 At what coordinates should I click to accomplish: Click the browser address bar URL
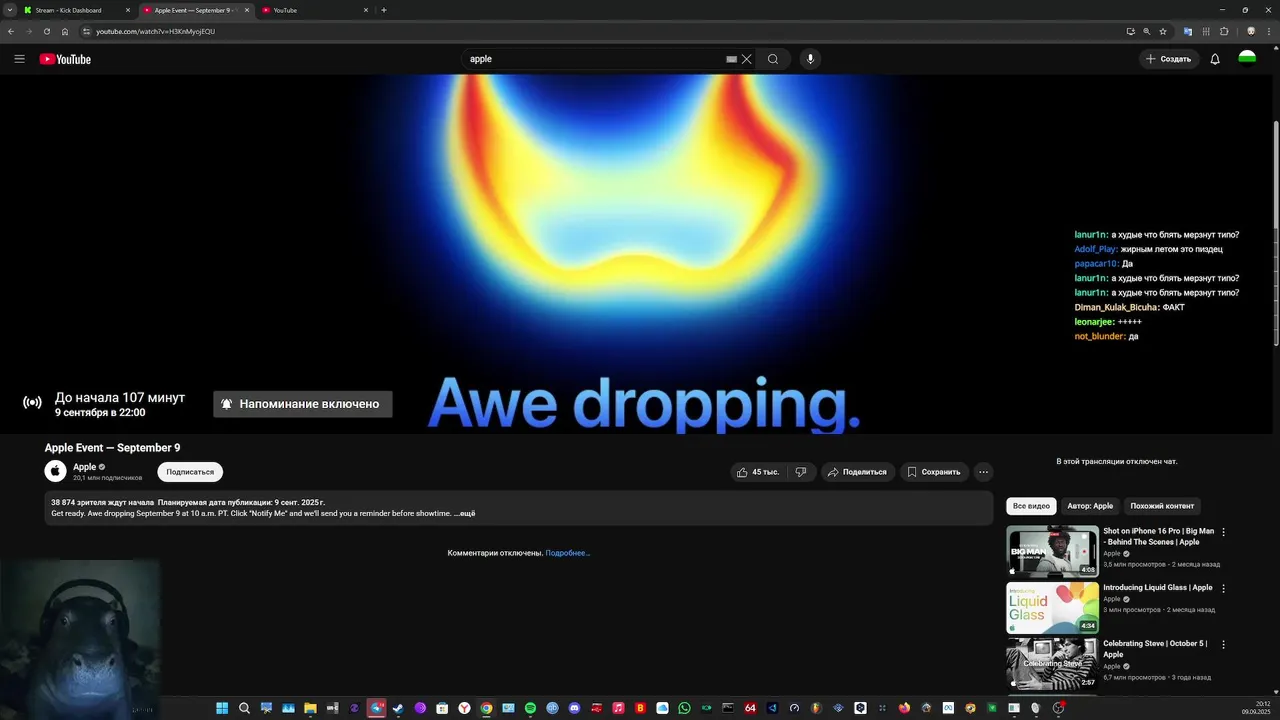(x=155, y=31)
